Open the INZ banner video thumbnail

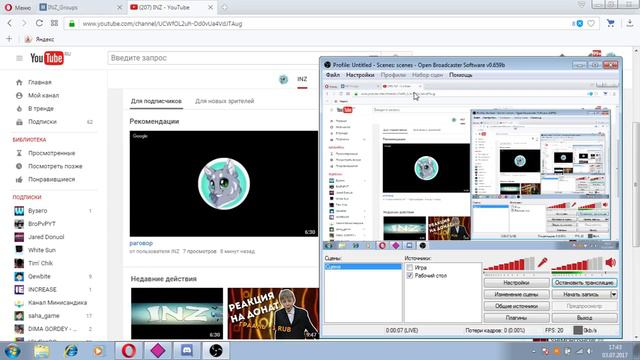point(177,313)
